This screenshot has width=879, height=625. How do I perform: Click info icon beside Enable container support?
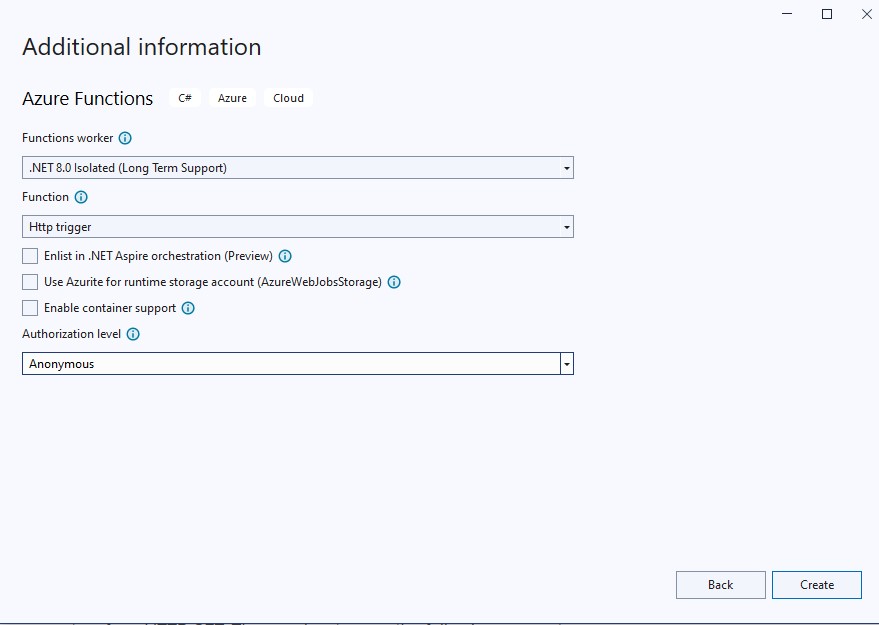pyautogui.click(x=188, y=308)
